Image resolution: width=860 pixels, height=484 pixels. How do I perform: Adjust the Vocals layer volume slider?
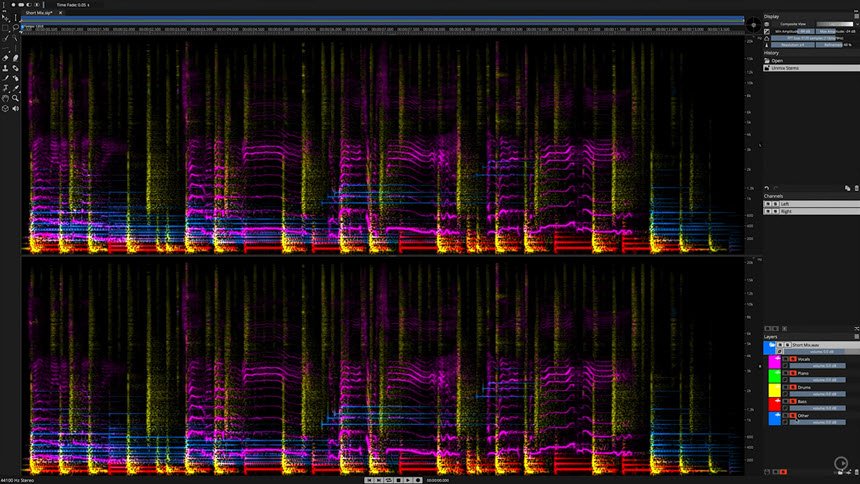[817, 365]
